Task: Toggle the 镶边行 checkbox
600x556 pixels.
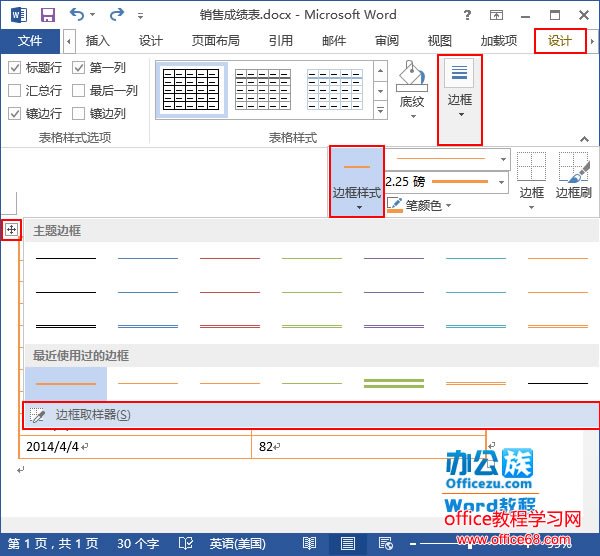Action: pos(15,113)
